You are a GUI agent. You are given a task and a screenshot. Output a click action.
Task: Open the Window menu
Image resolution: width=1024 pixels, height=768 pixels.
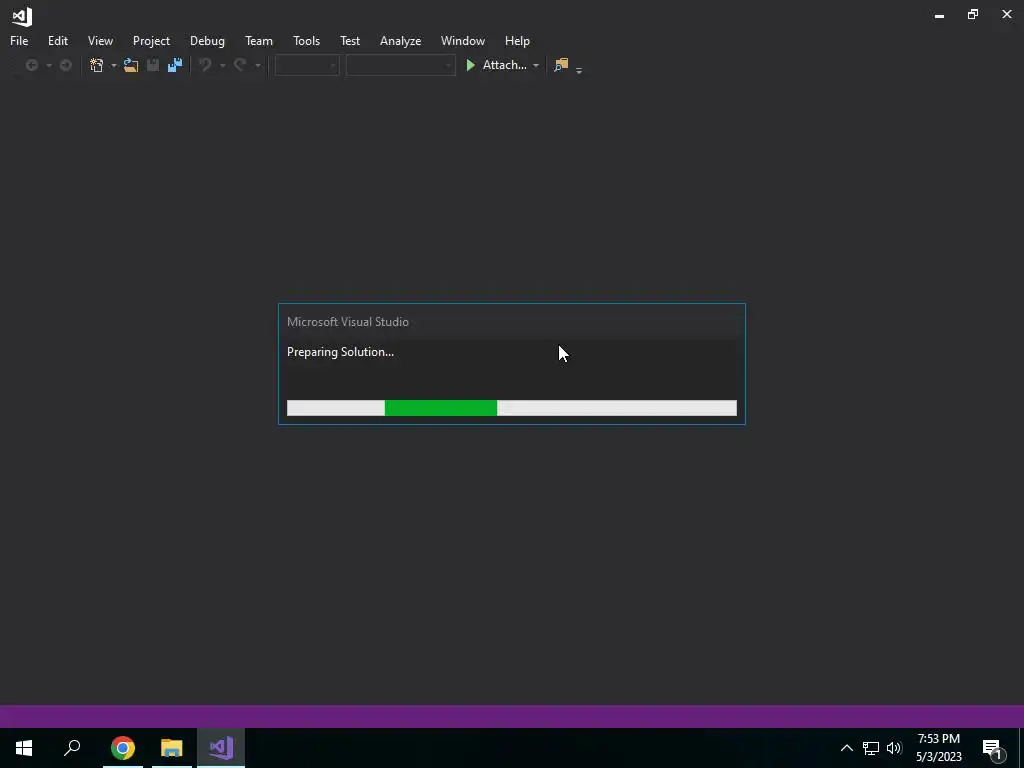[462, 40]
